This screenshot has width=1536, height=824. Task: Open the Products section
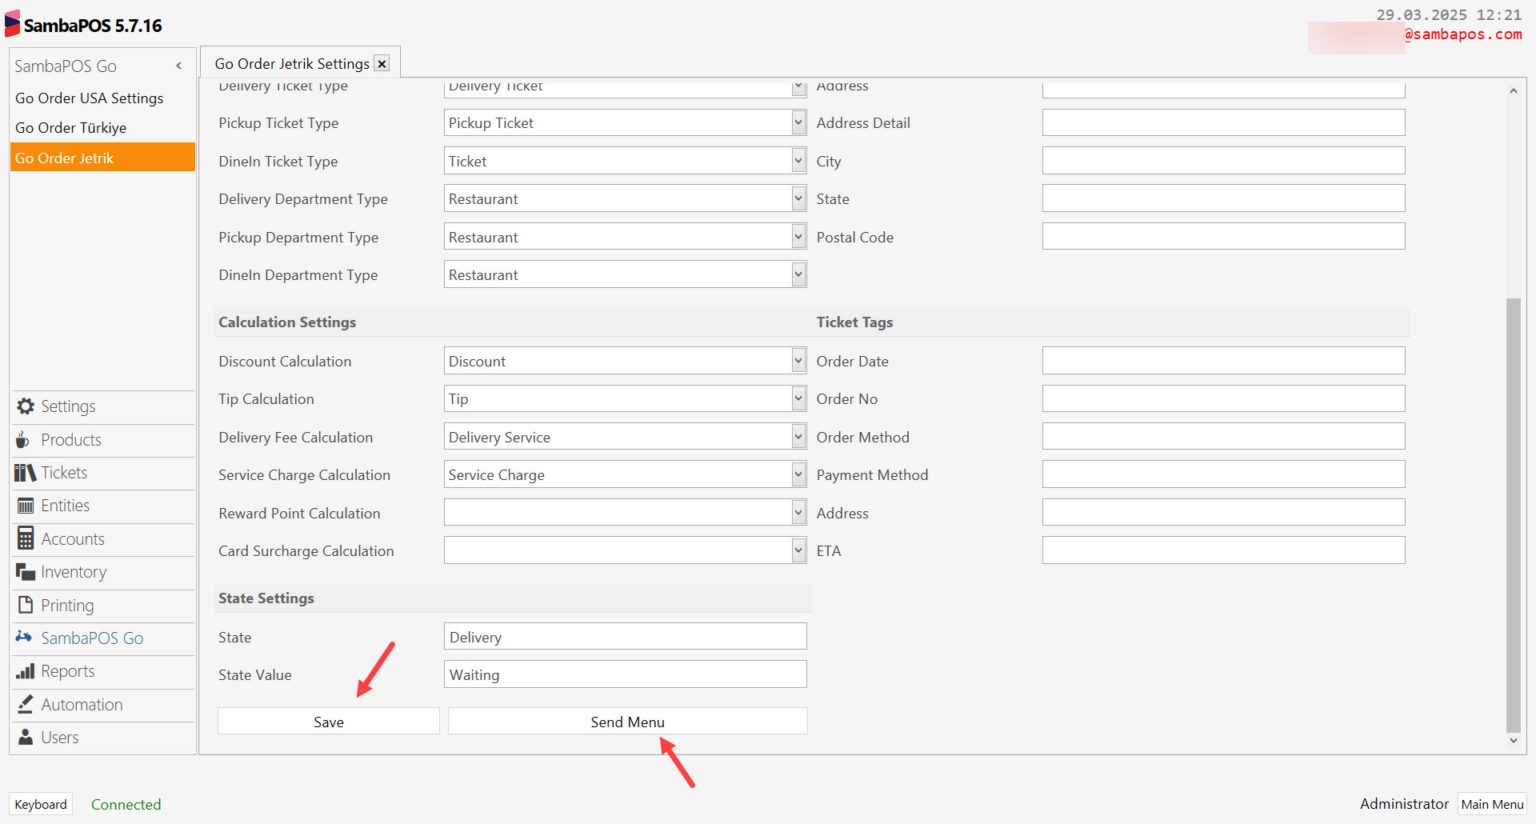pos(70,439)
